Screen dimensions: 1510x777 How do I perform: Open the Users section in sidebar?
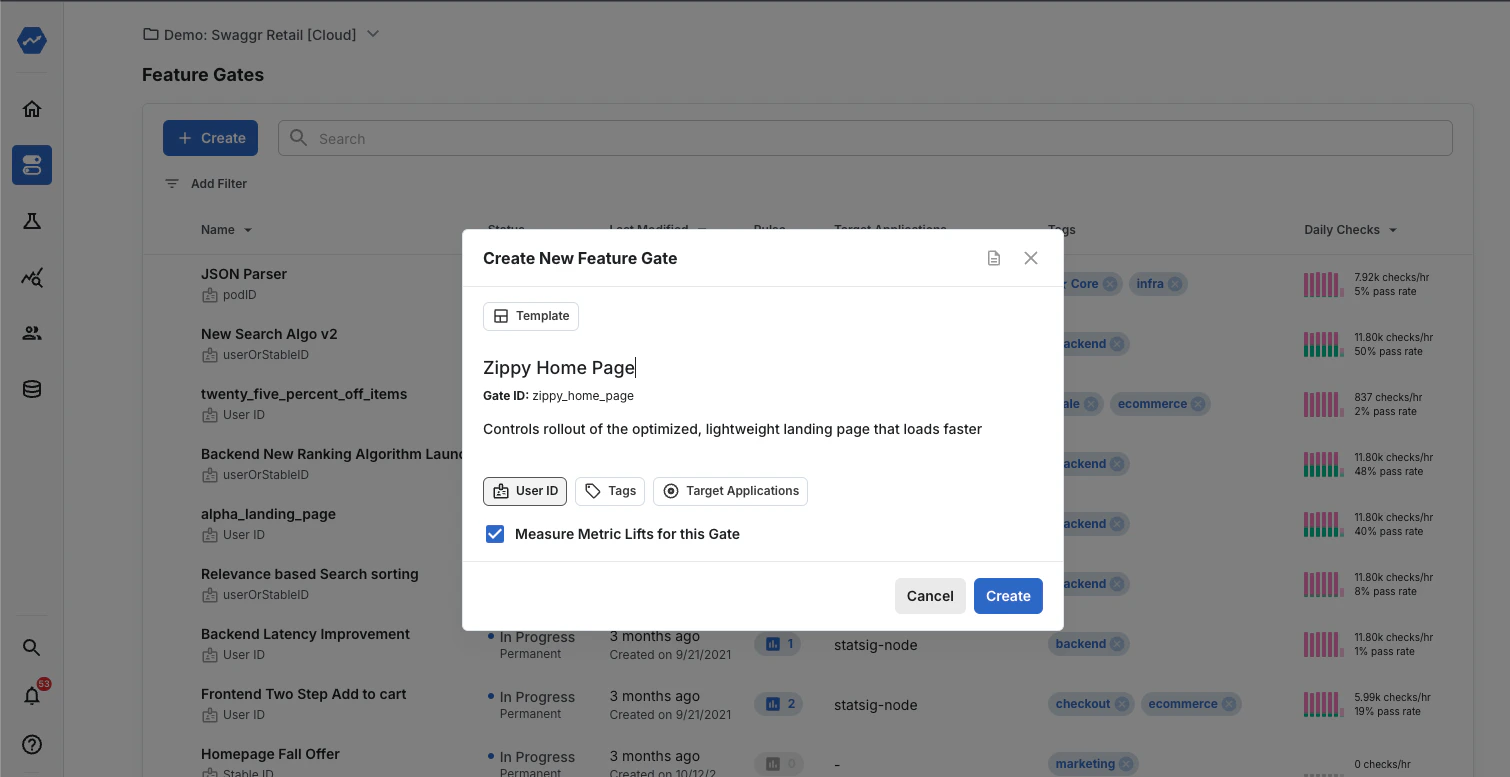31,333
